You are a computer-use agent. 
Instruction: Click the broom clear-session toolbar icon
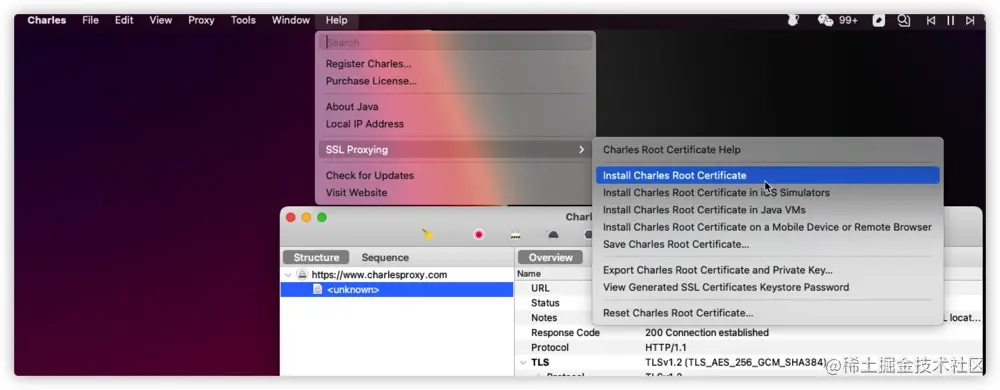428,235
